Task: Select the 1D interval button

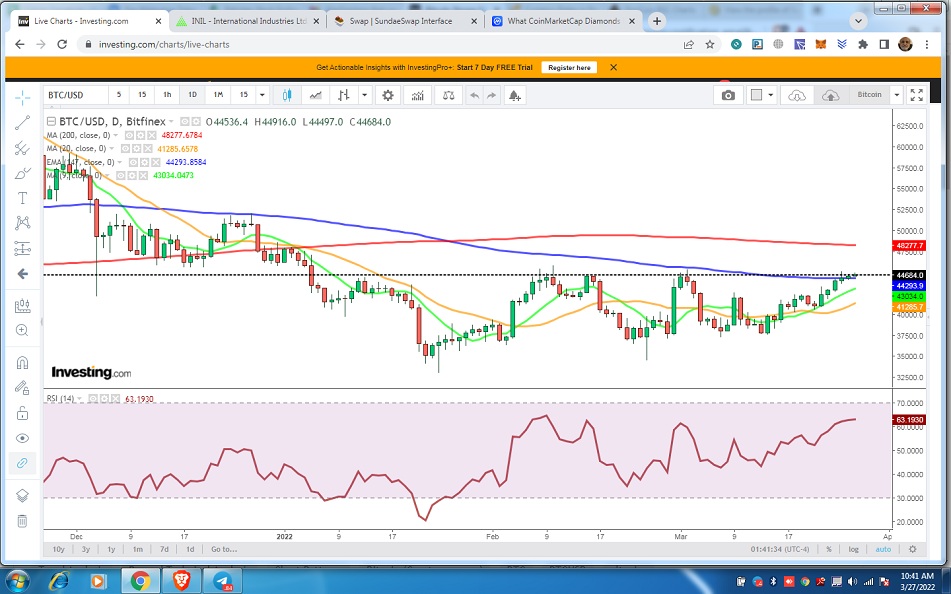Action: coord(192,95)
